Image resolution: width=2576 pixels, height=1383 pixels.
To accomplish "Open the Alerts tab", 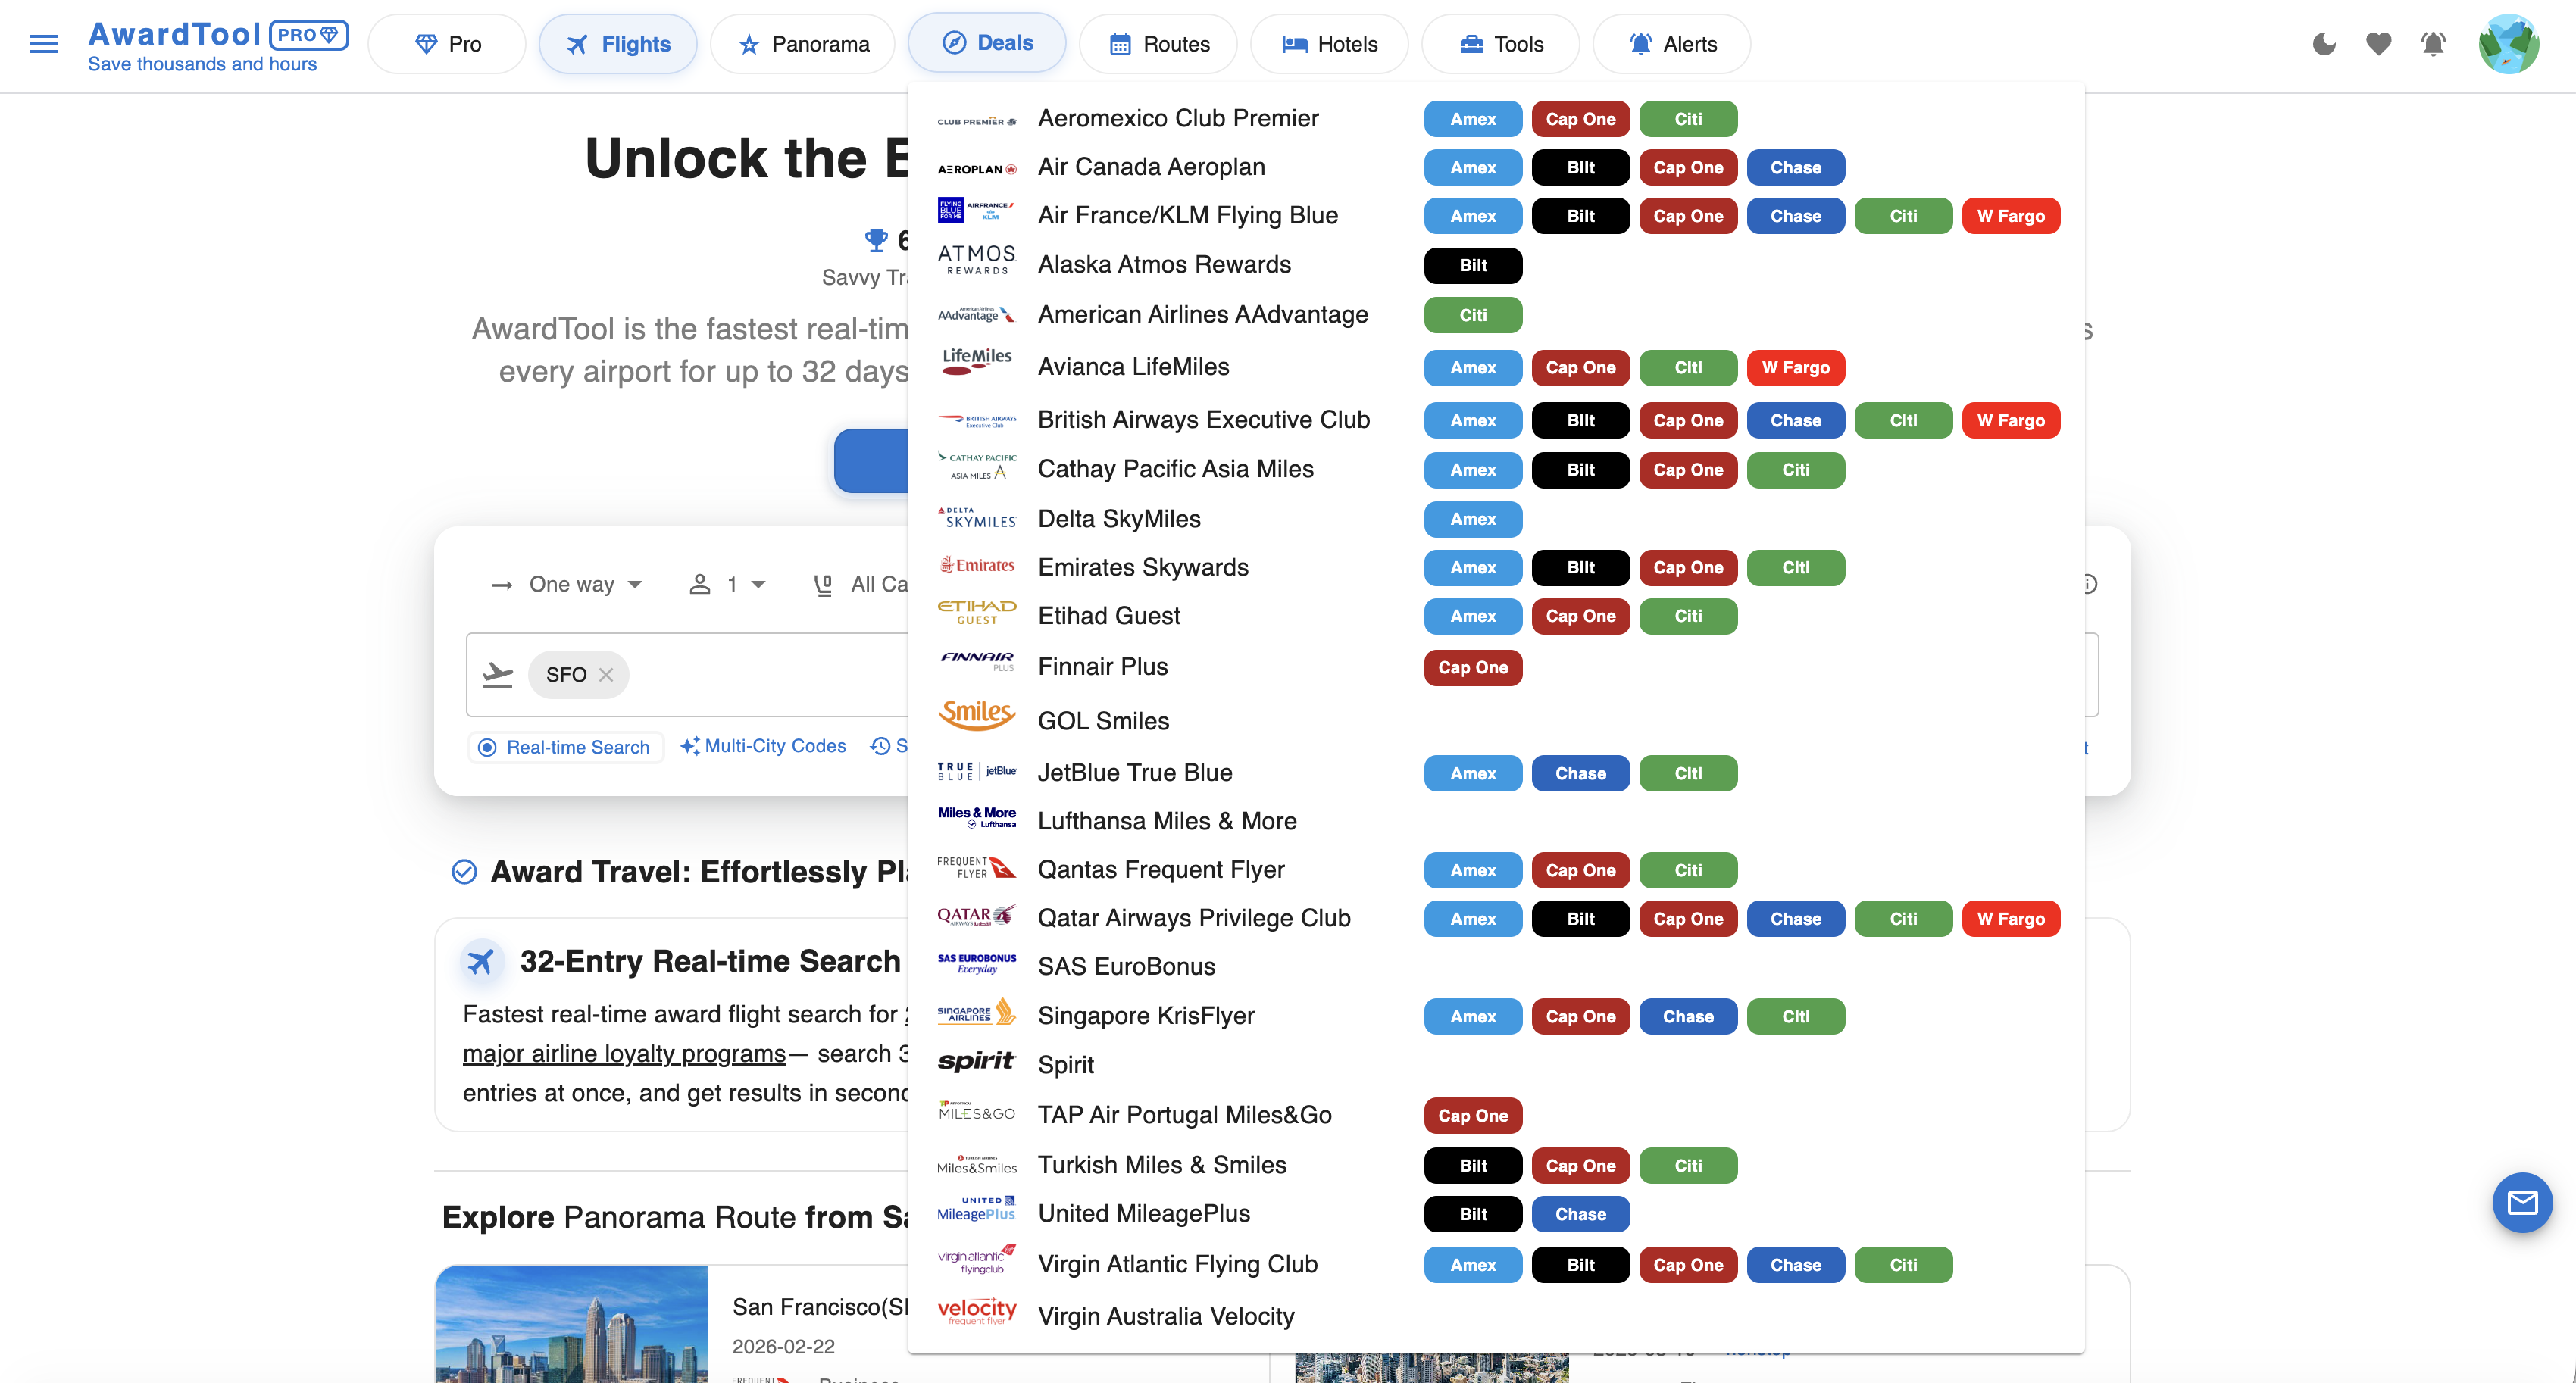I will 1672,44.
